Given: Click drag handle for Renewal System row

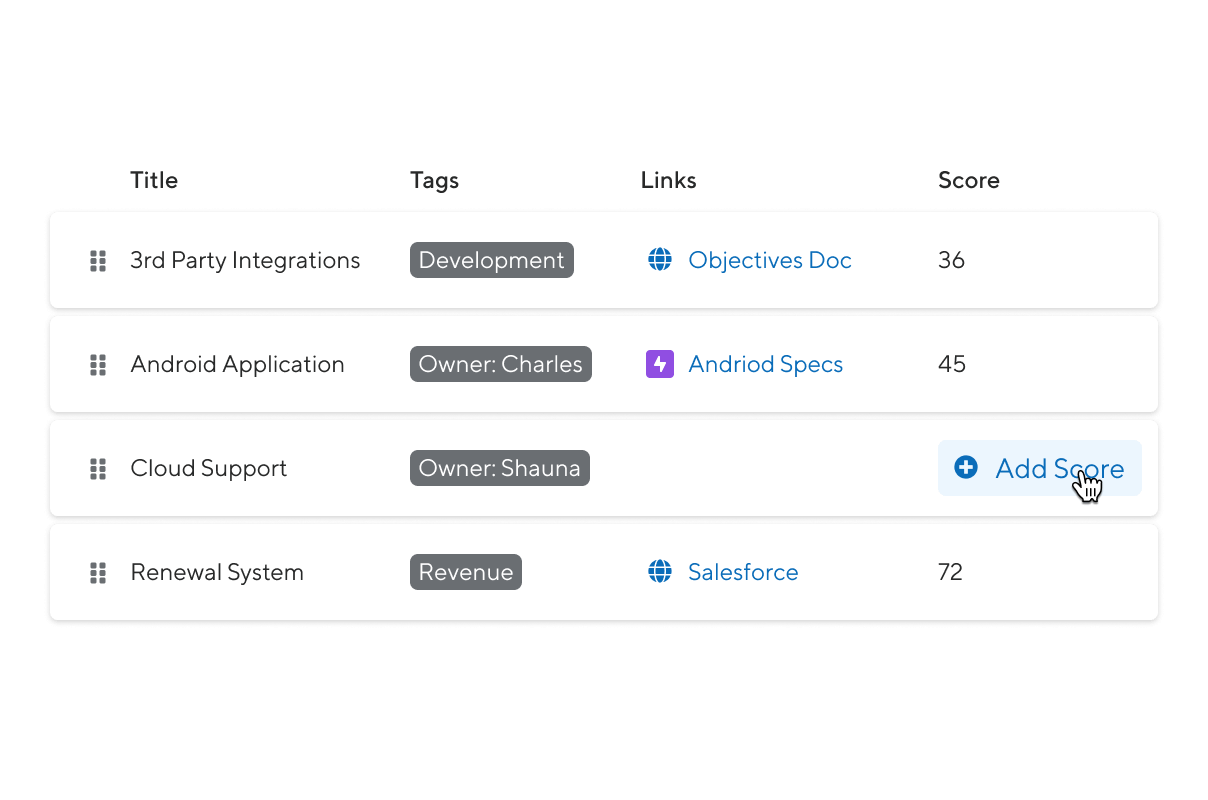Looking at the screenshot, I should pos(98,573).
